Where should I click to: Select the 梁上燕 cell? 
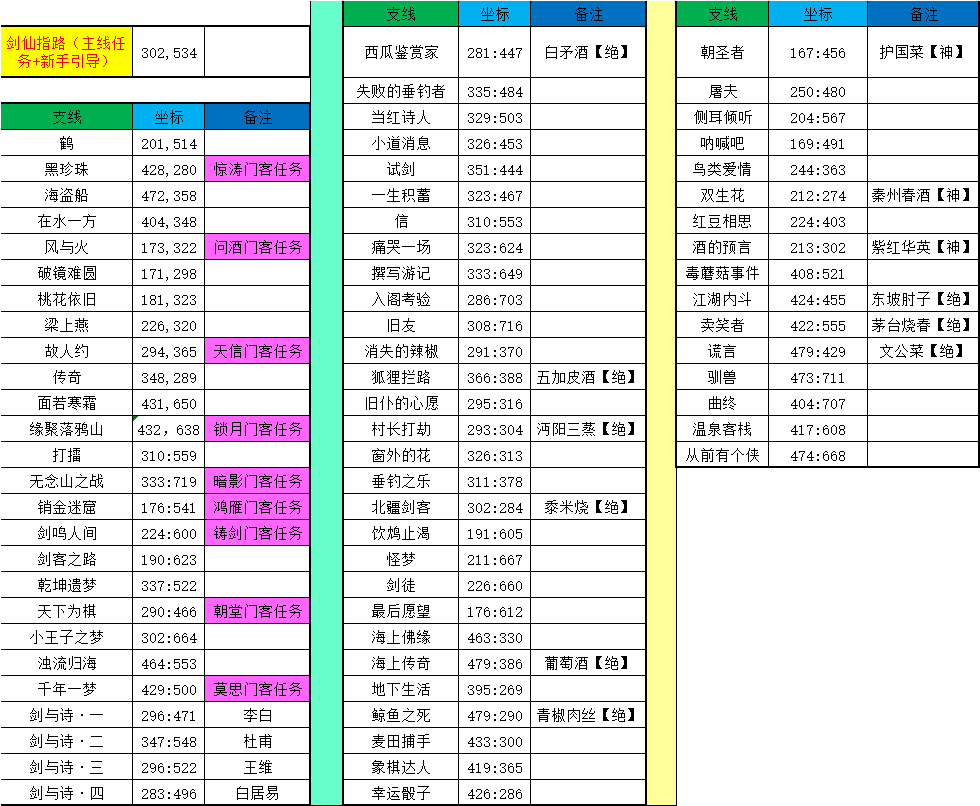[66, 326]
